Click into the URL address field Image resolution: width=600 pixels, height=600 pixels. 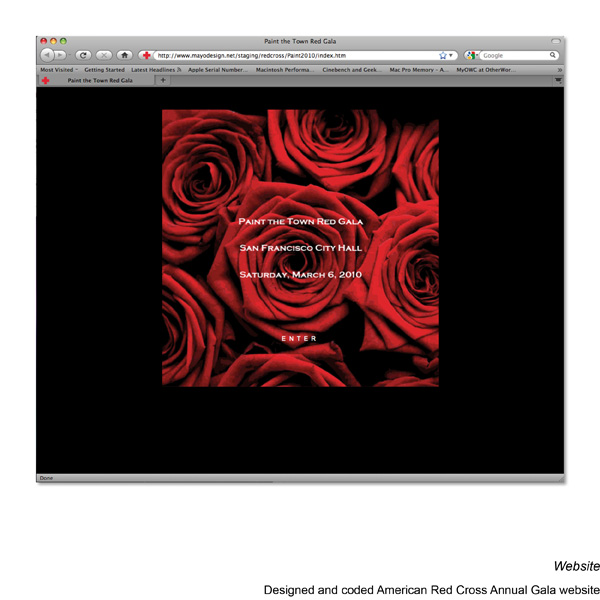(290, 55)
